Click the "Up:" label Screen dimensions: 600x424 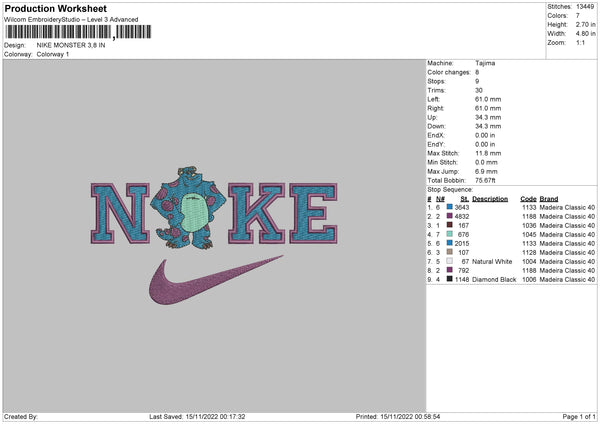pyautogui.click(x=432, y=117)
